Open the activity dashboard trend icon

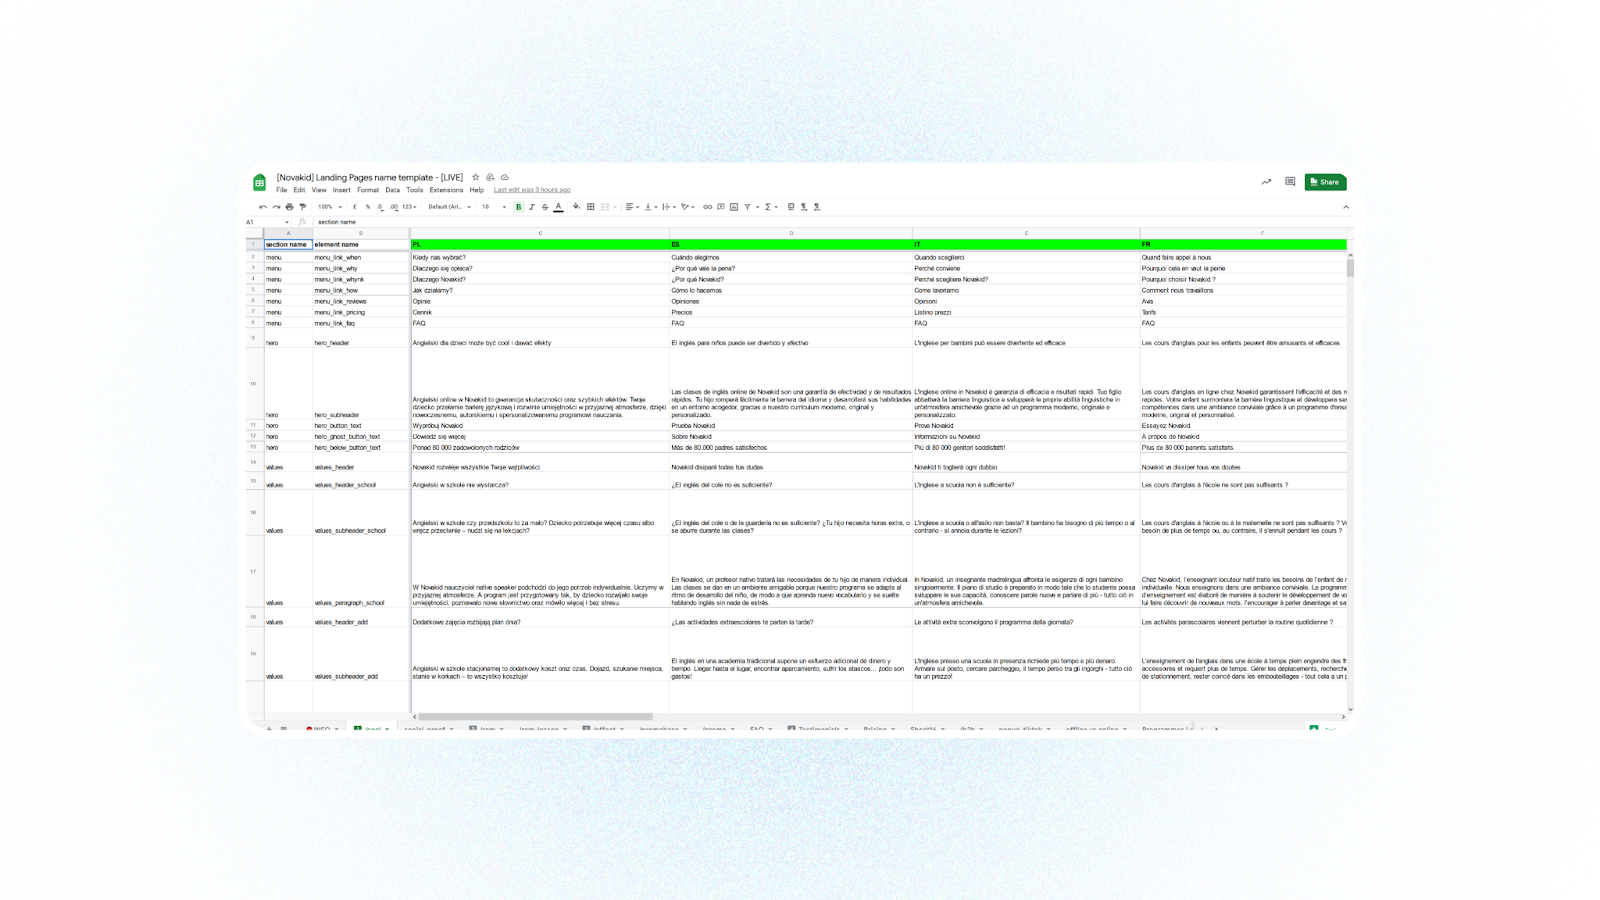(1266, 182)
